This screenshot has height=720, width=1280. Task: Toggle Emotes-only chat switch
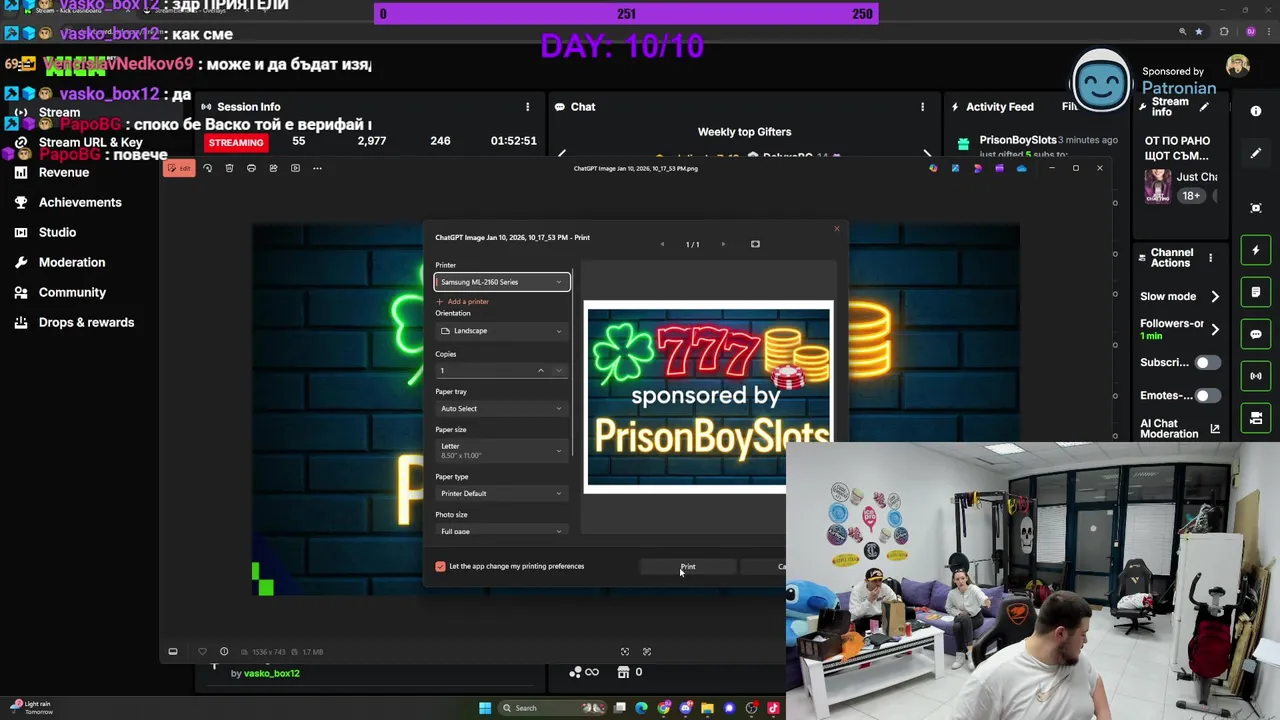[x=1208, y=395]
